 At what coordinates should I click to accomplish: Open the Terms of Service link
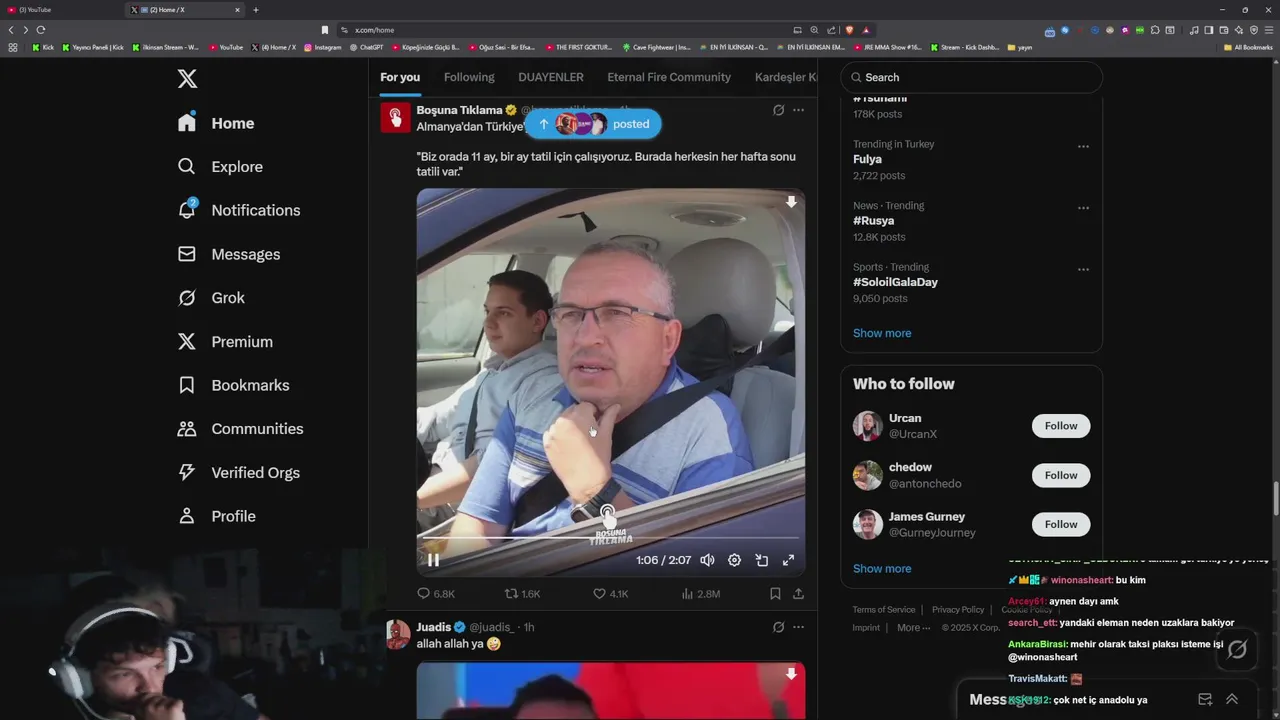click(x=883, y=610)
